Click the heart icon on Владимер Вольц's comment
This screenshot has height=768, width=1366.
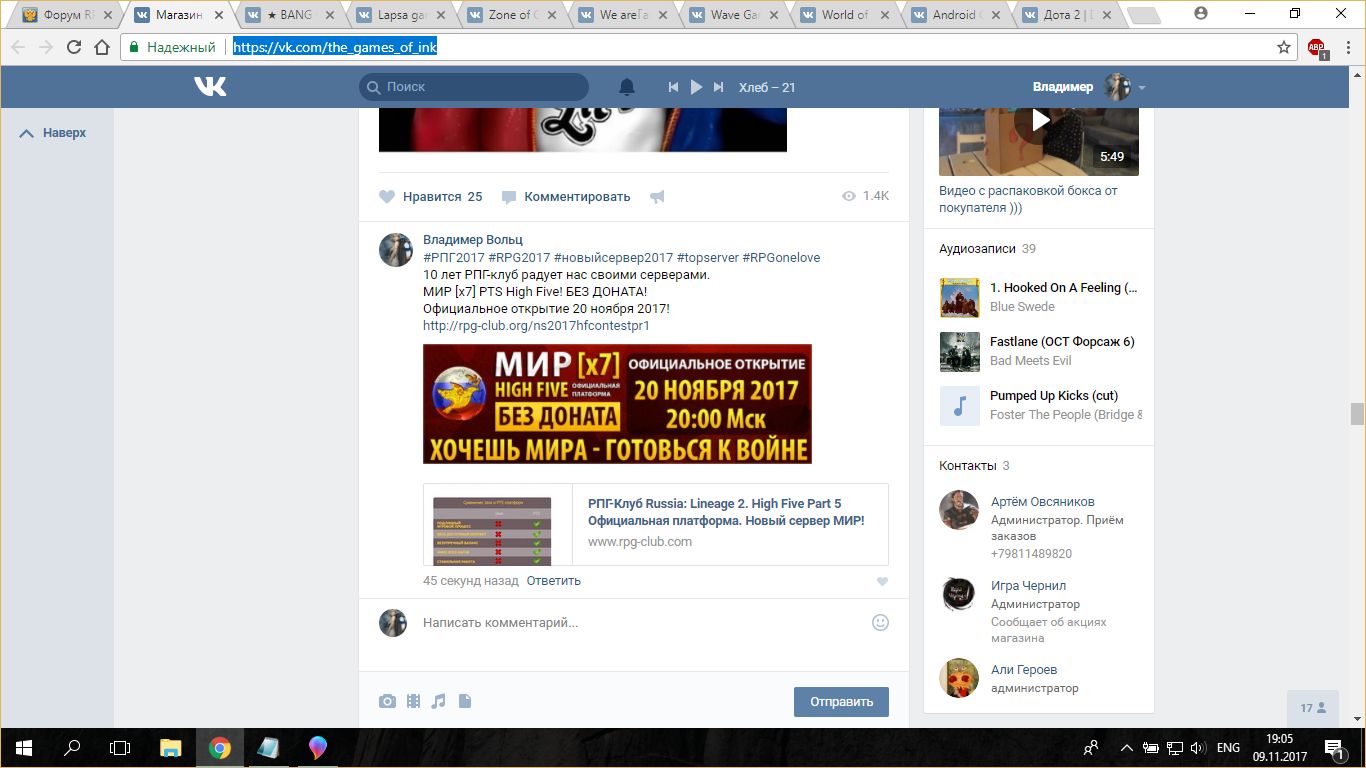click(881, 581)
